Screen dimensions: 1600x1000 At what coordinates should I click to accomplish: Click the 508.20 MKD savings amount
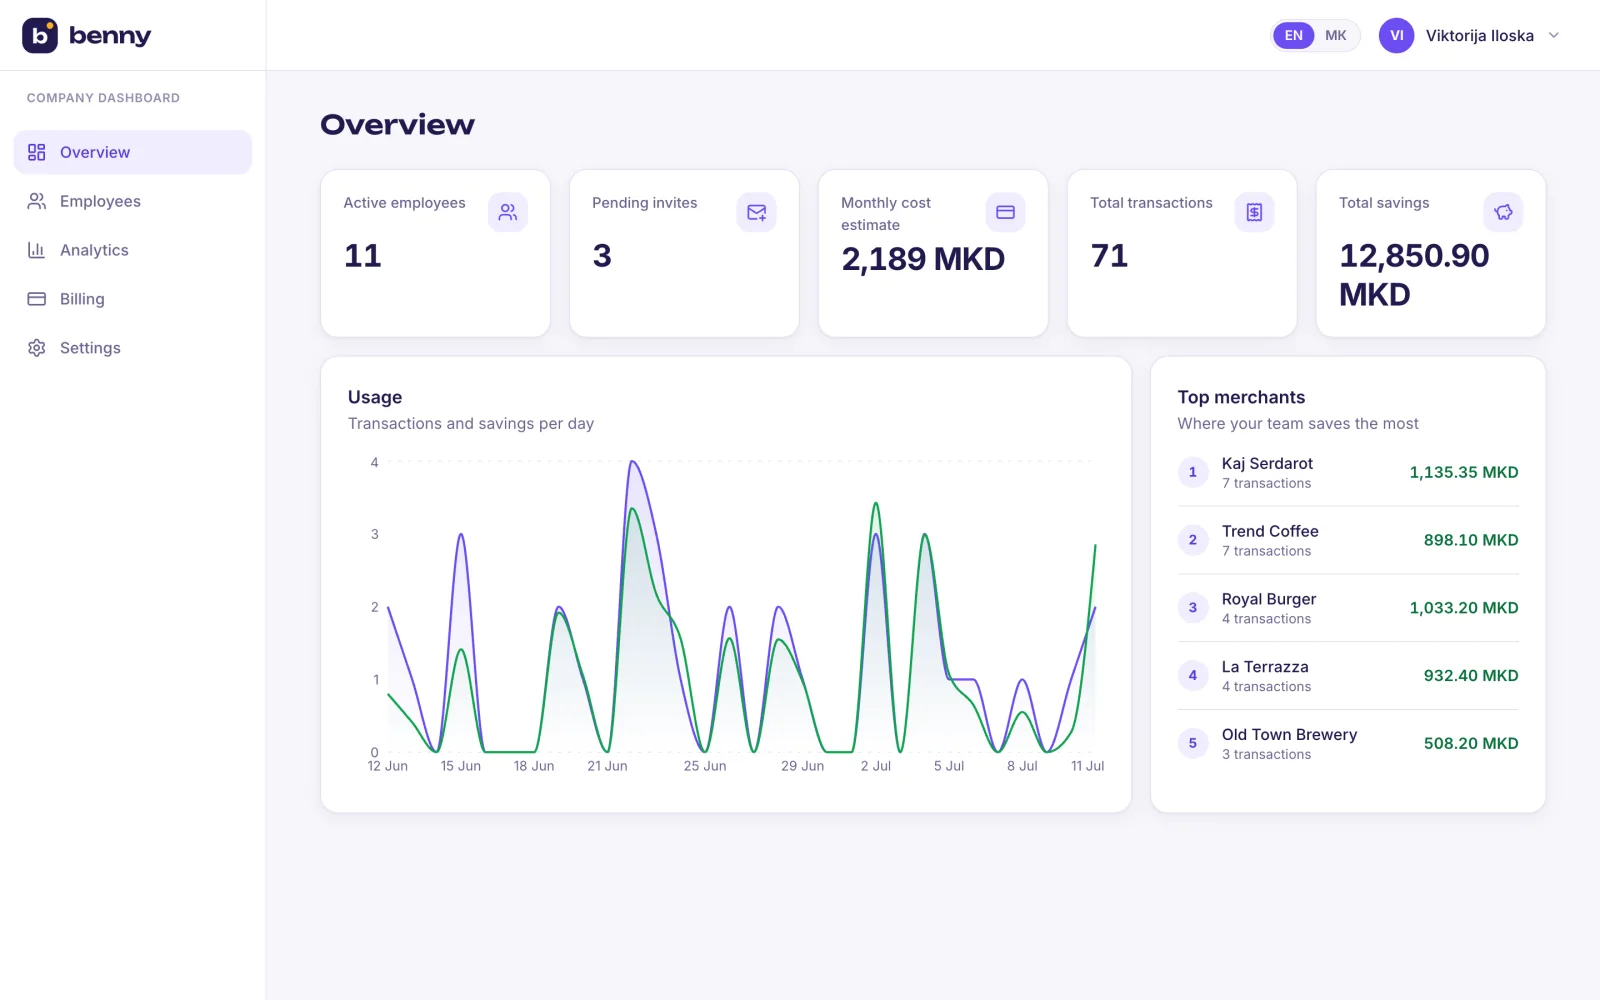pyautogui.click(x=1471, y=743)
